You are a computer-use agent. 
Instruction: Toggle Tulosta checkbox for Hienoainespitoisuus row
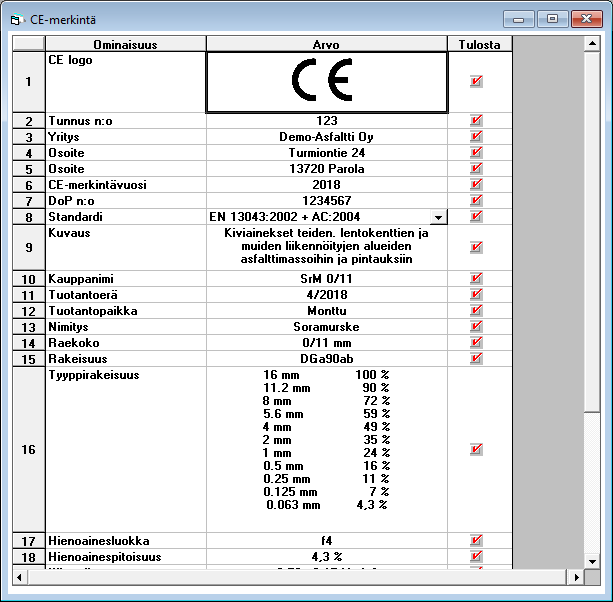[476, 557]
